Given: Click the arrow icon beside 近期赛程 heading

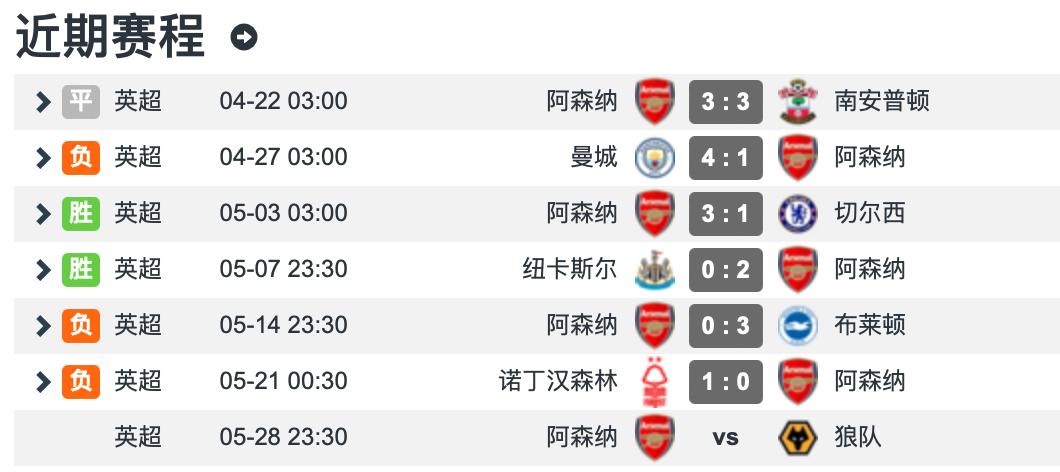Looking at the screenshot, I should click(244, 37).
